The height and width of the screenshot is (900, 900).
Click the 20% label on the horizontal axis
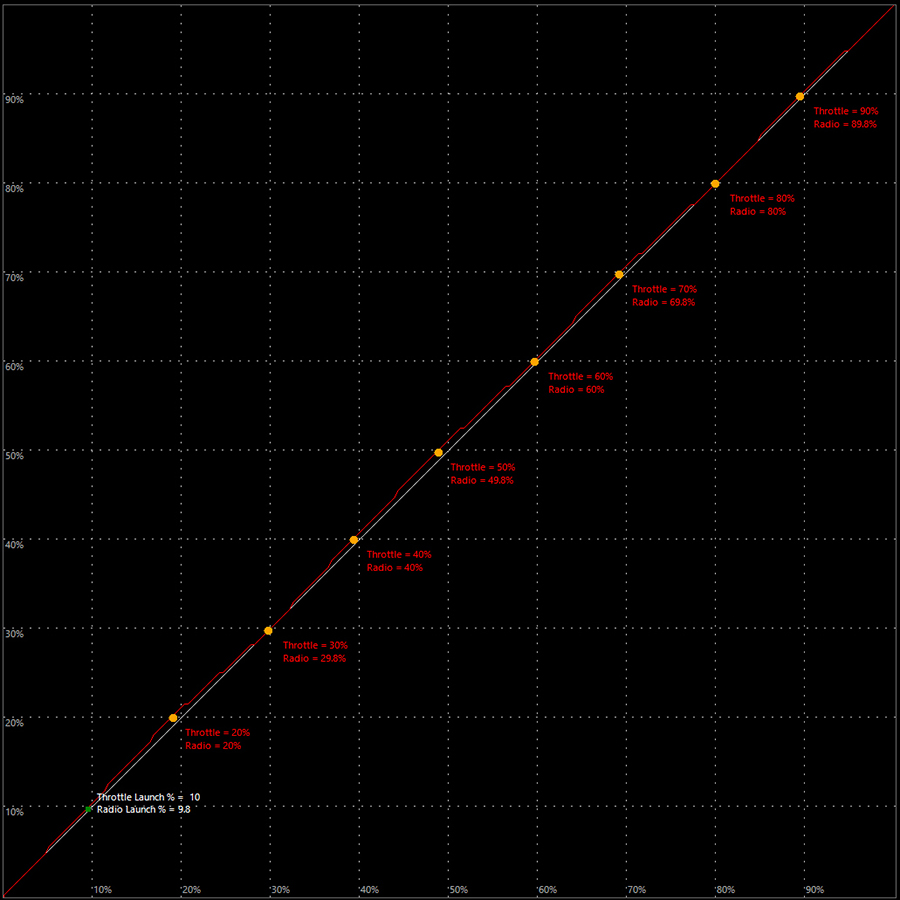tap(192, 890)
